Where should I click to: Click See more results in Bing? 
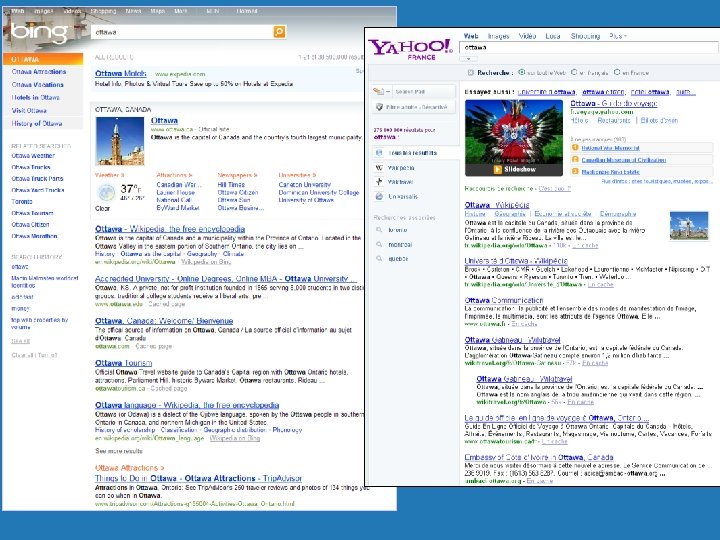[x=119, y=451]
